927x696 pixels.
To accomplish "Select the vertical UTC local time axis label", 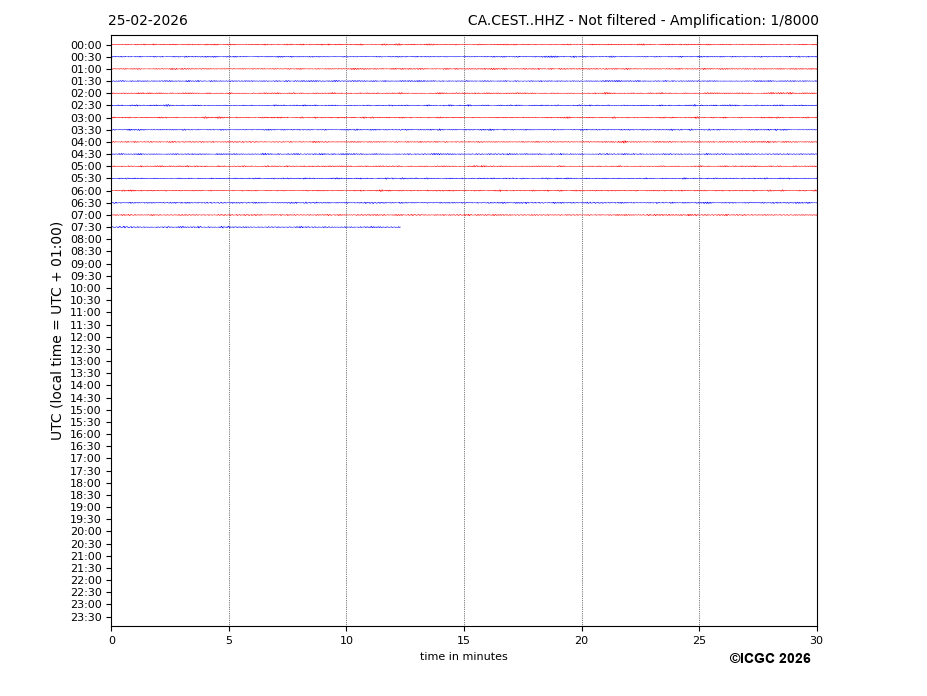I will click(57, 330).
